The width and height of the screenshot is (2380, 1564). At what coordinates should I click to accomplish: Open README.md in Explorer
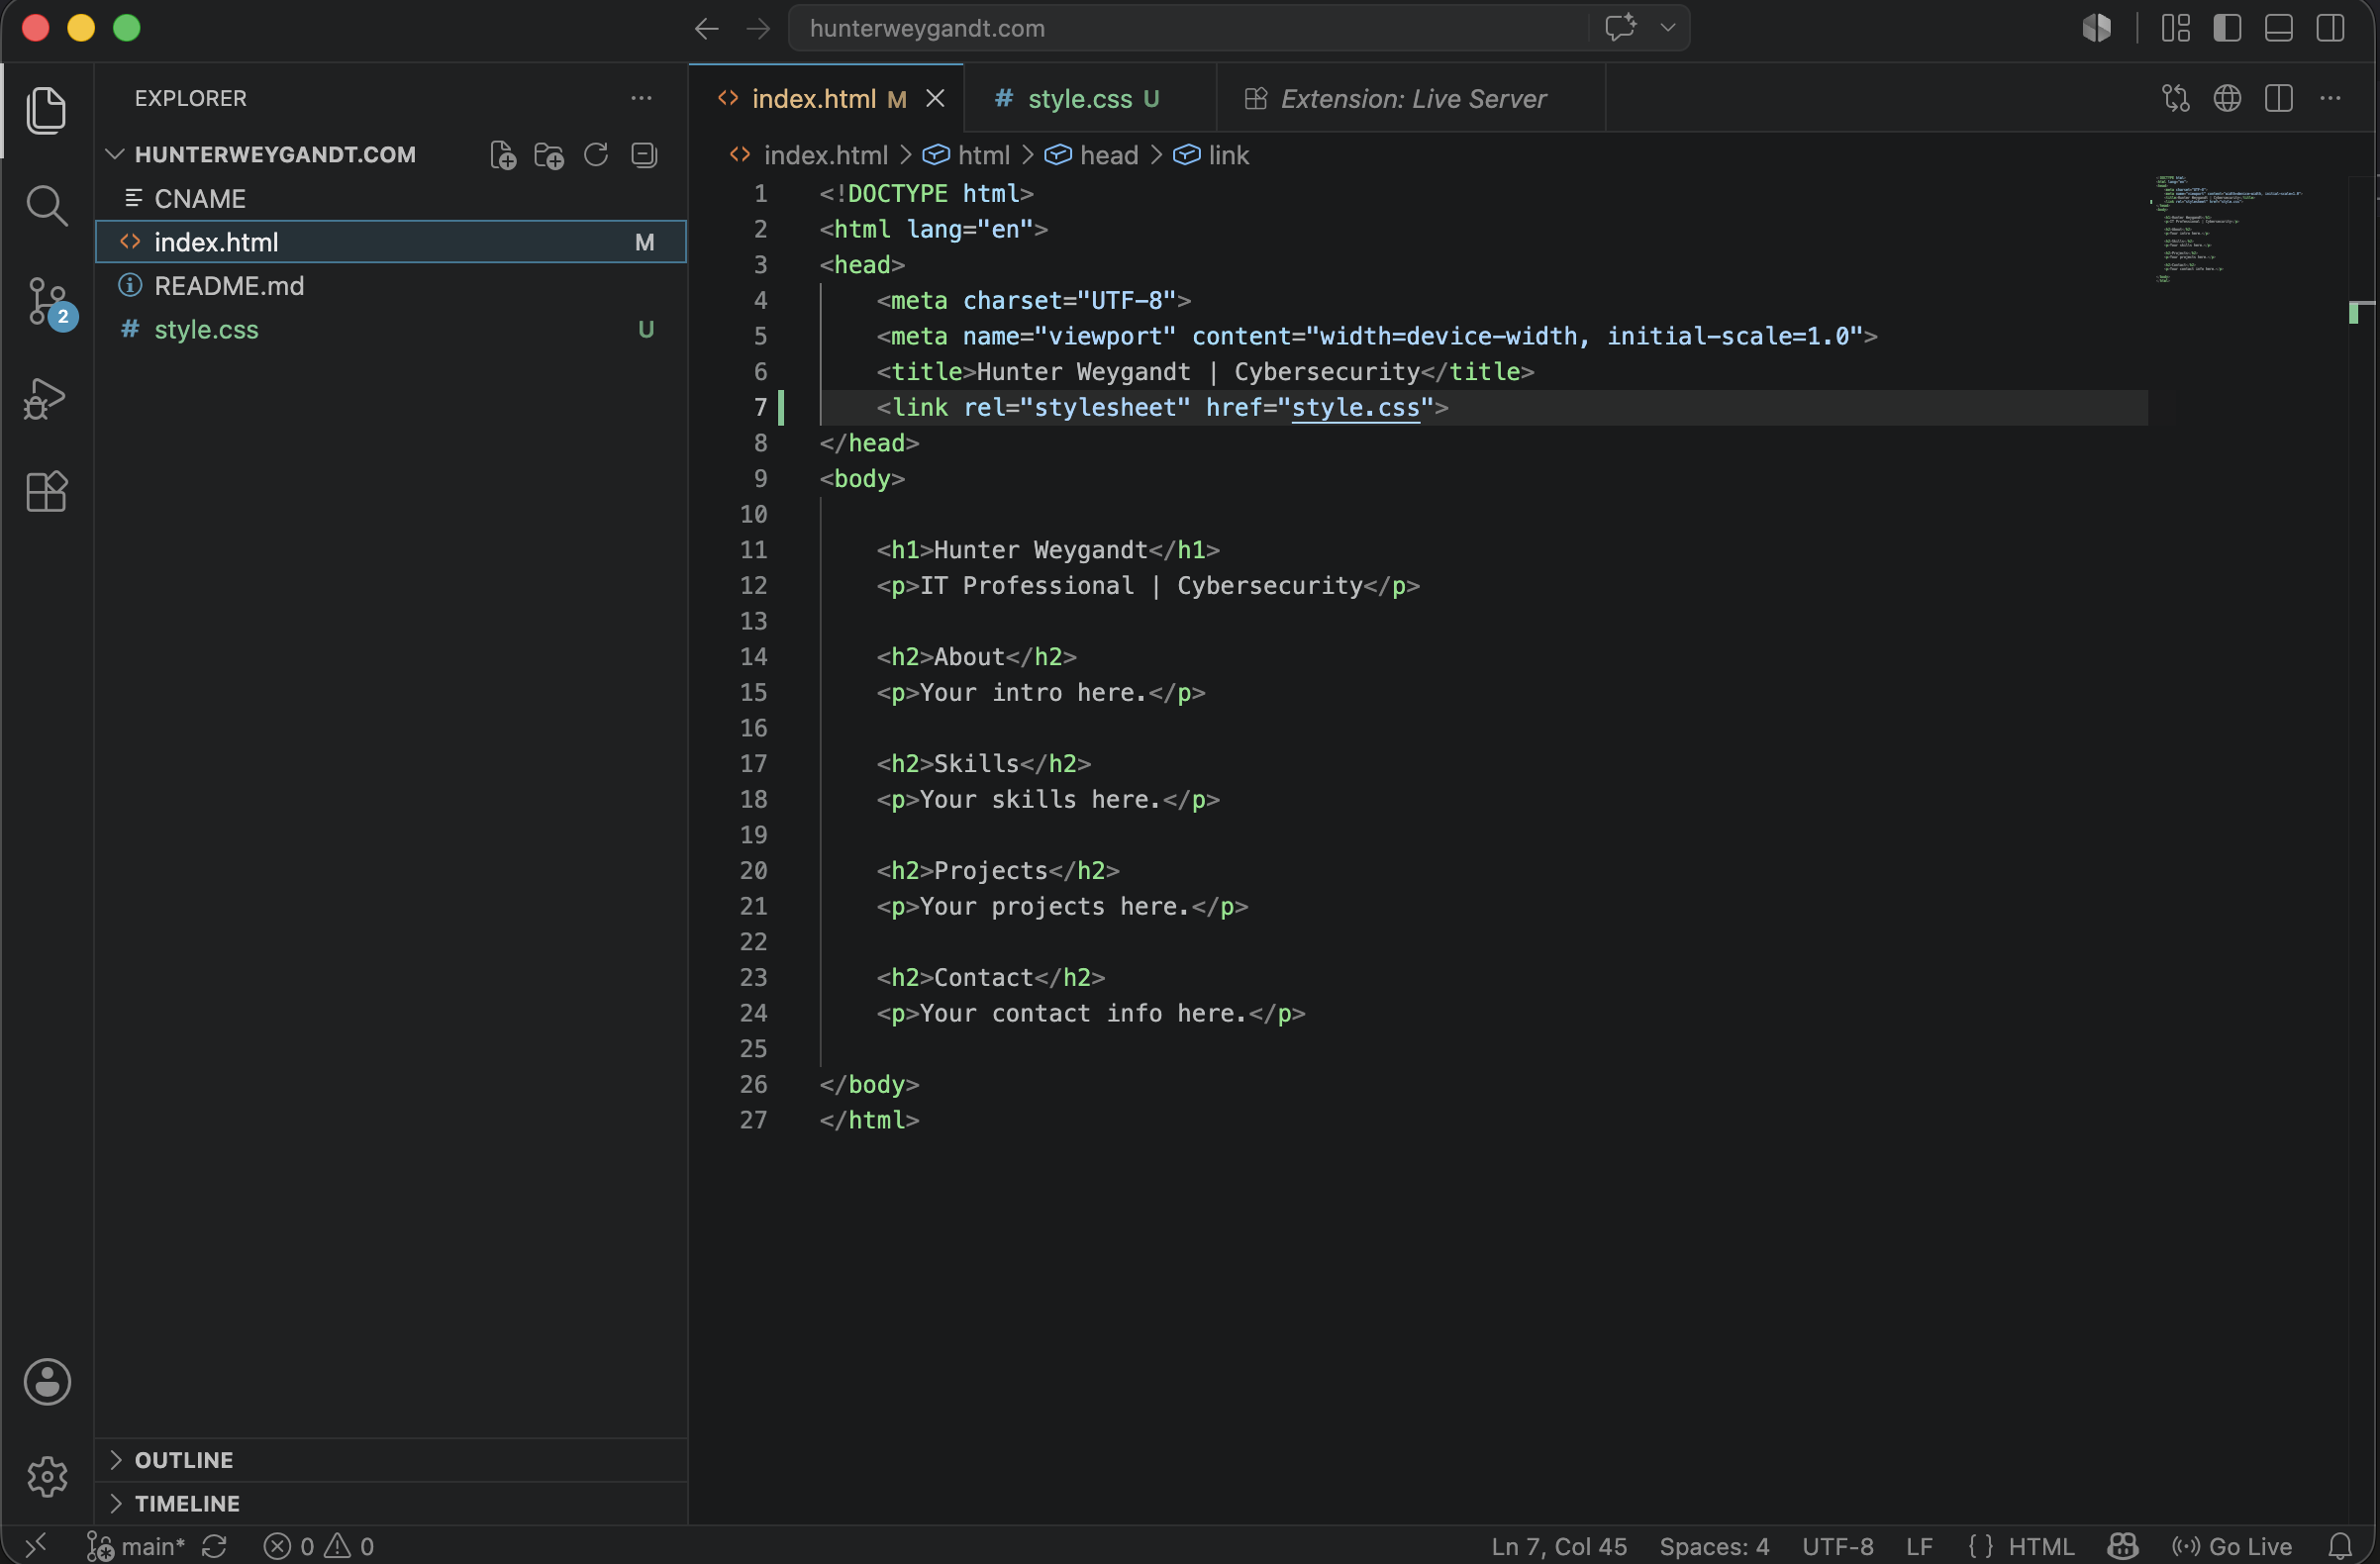pos(391,286)
